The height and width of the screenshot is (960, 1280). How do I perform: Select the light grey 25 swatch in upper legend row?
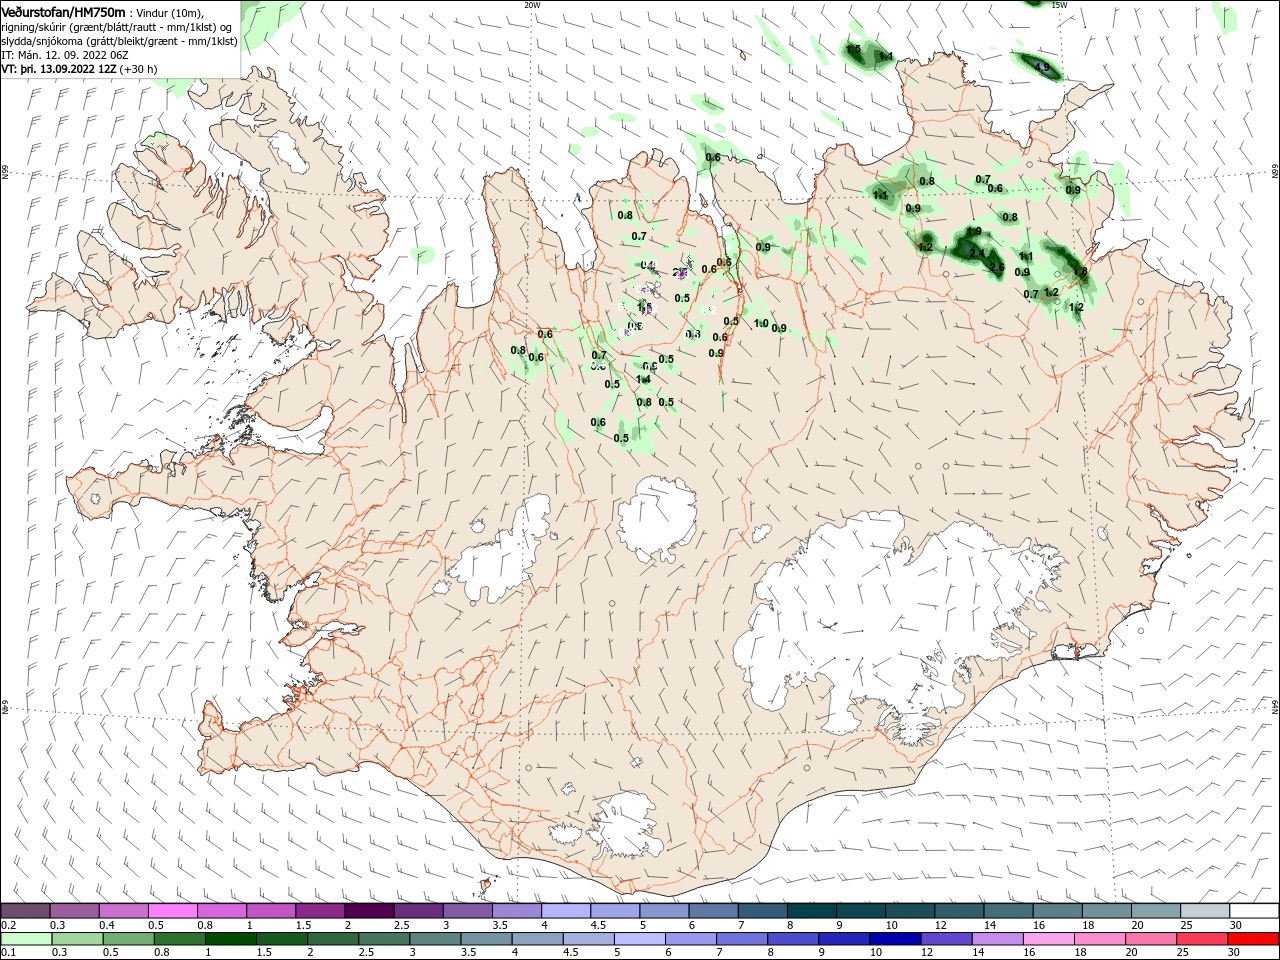(x=1204, y=911)
